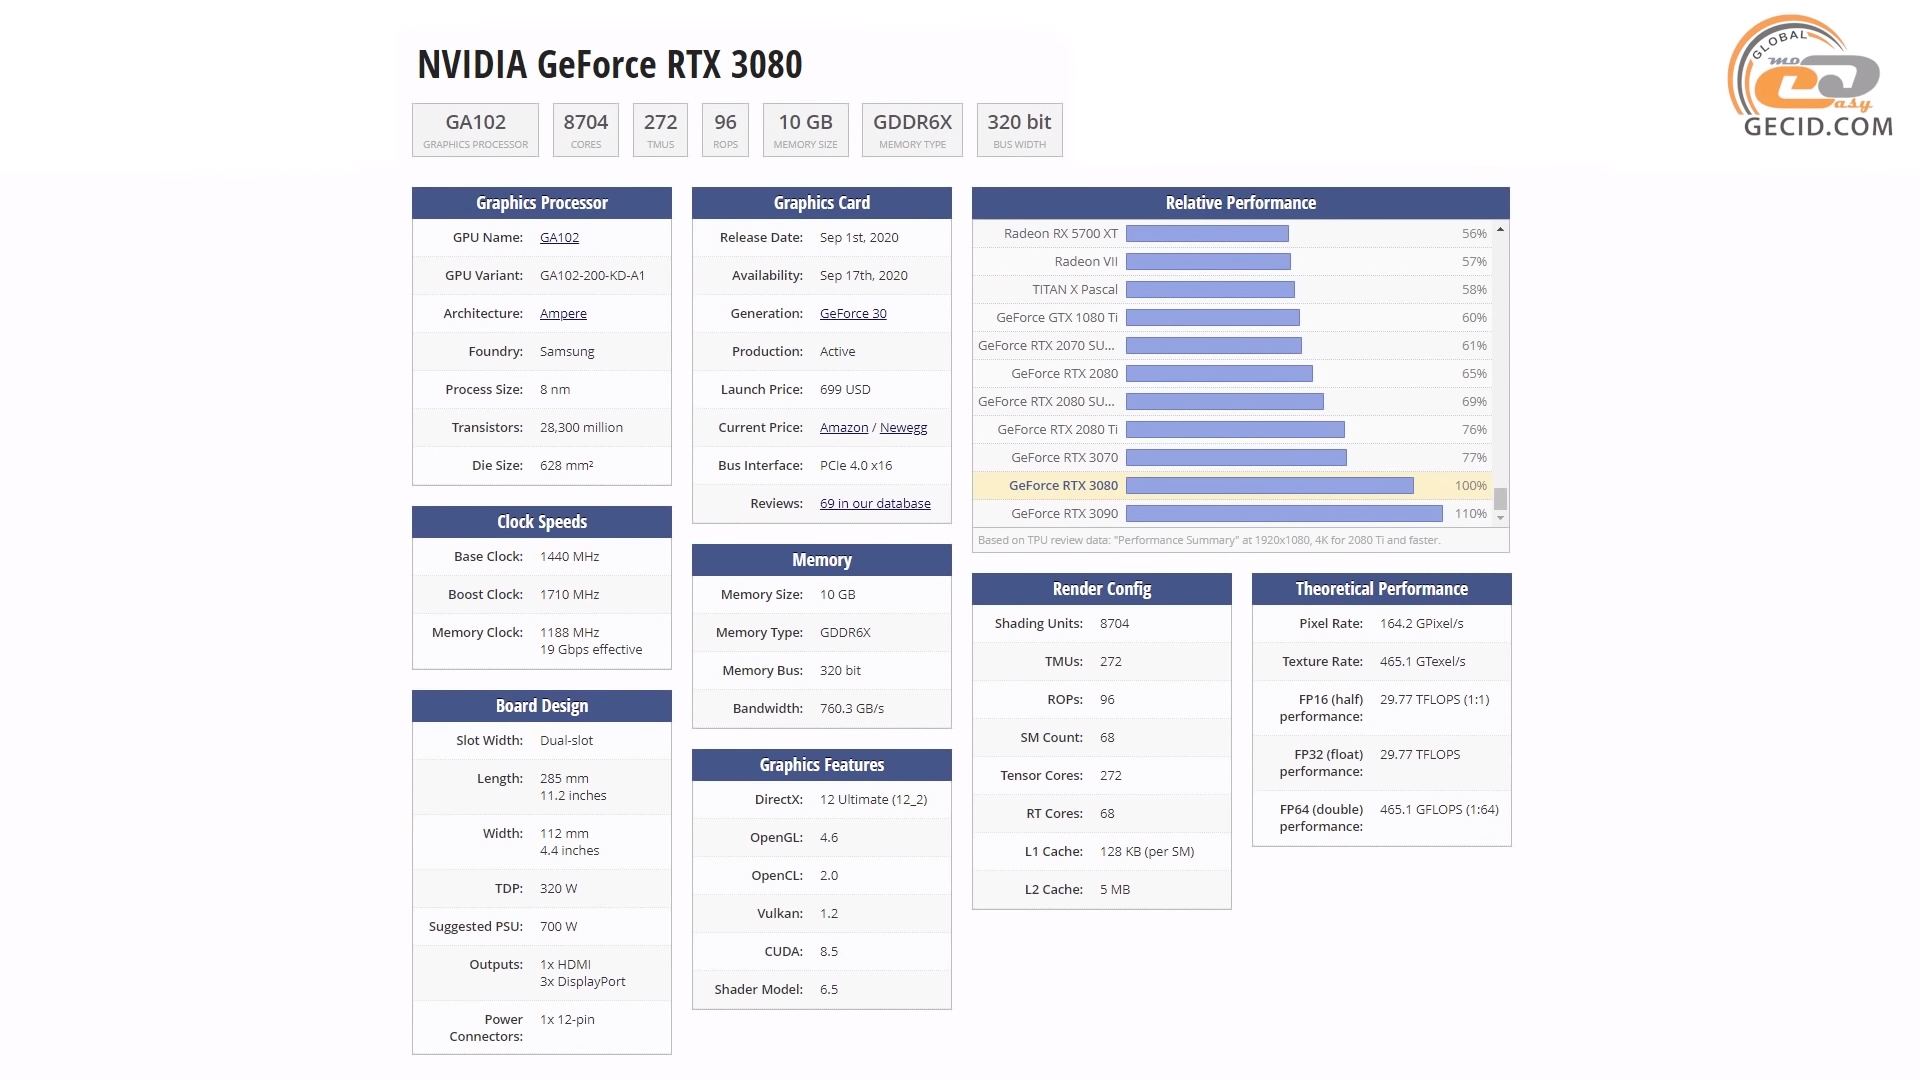1920x1080 pixels.
Task: Select the GeForce GTX 1080 Ti row label
Action: 1056,317
